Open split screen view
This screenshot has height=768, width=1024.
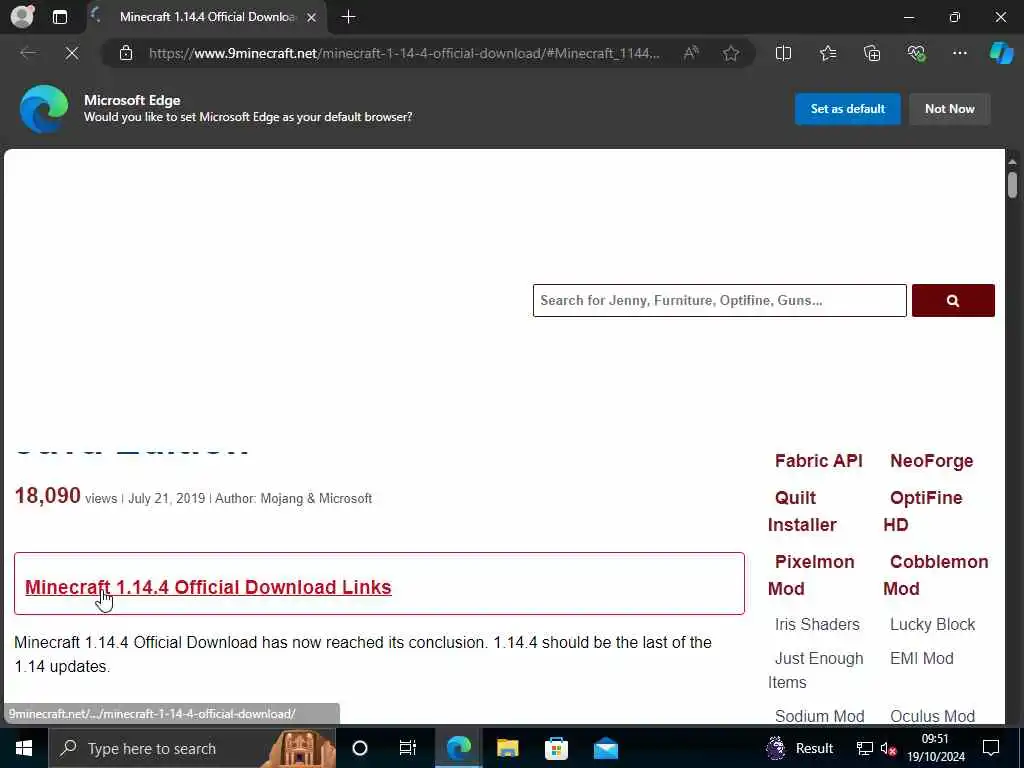(783, 53)
